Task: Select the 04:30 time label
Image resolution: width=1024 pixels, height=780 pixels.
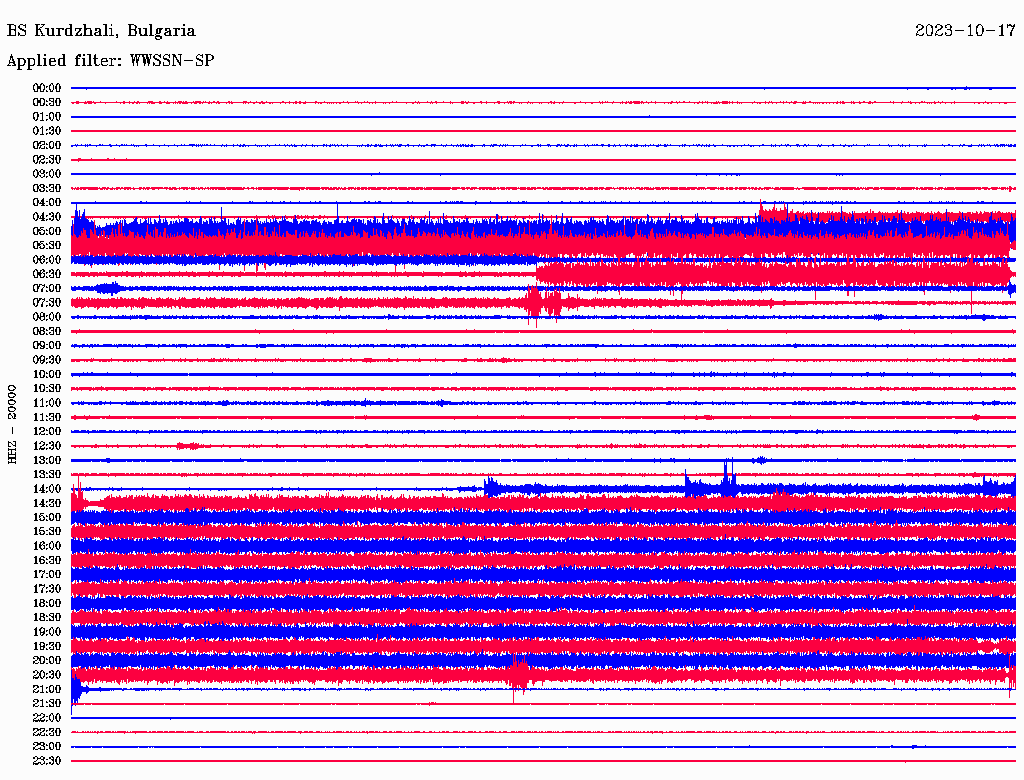Action: [46, 217]
